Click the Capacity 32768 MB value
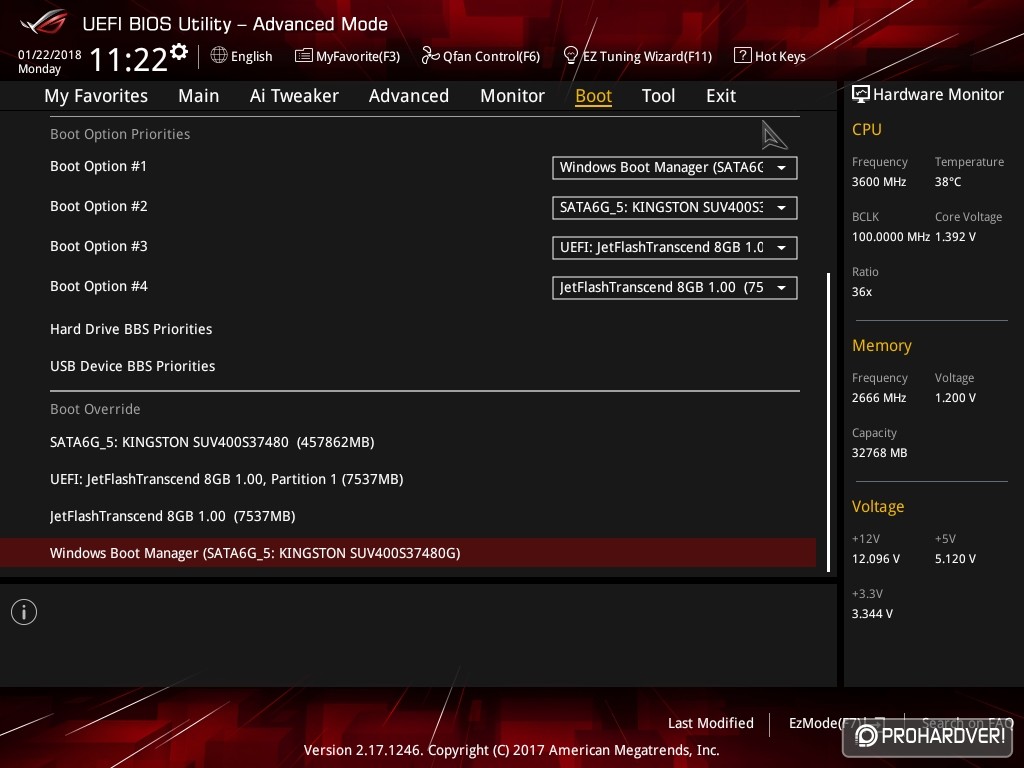This screenshot has width=1024, height=768. pyautogui.click(x=880, y=453)
